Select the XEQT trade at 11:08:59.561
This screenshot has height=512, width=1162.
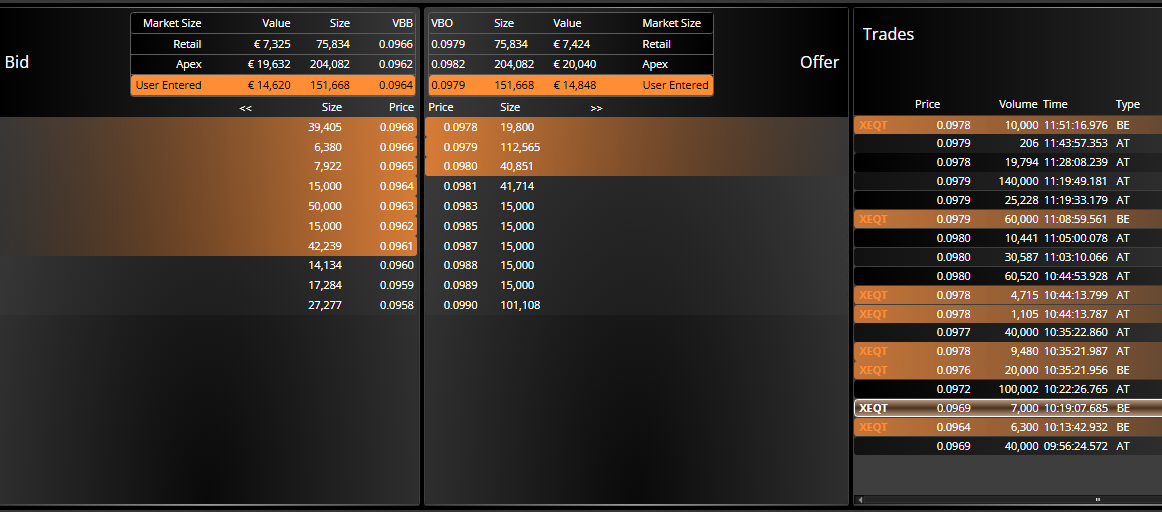[1008, 219]
